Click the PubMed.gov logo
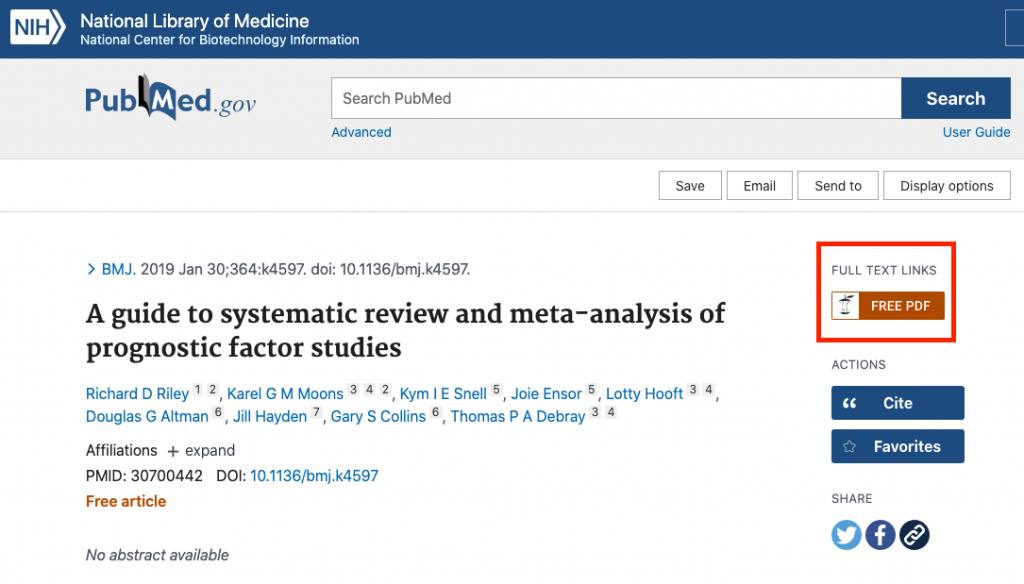Screen dimensions: 1024x584 tap(169, 98)
